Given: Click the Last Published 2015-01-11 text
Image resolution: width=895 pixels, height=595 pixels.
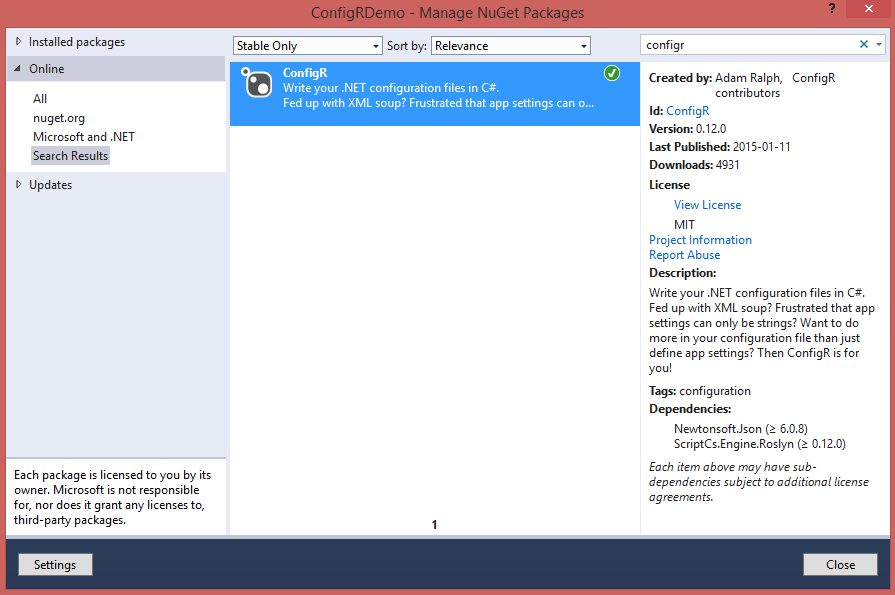Looking at the screenshot, I should pos(720,147).
